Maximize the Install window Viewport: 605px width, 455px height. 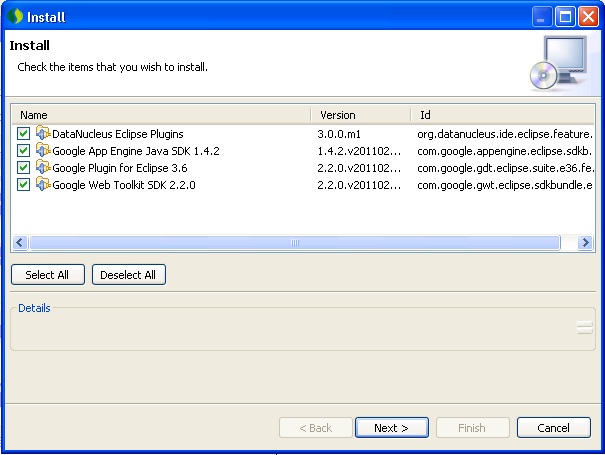click(x=565, y=17)
